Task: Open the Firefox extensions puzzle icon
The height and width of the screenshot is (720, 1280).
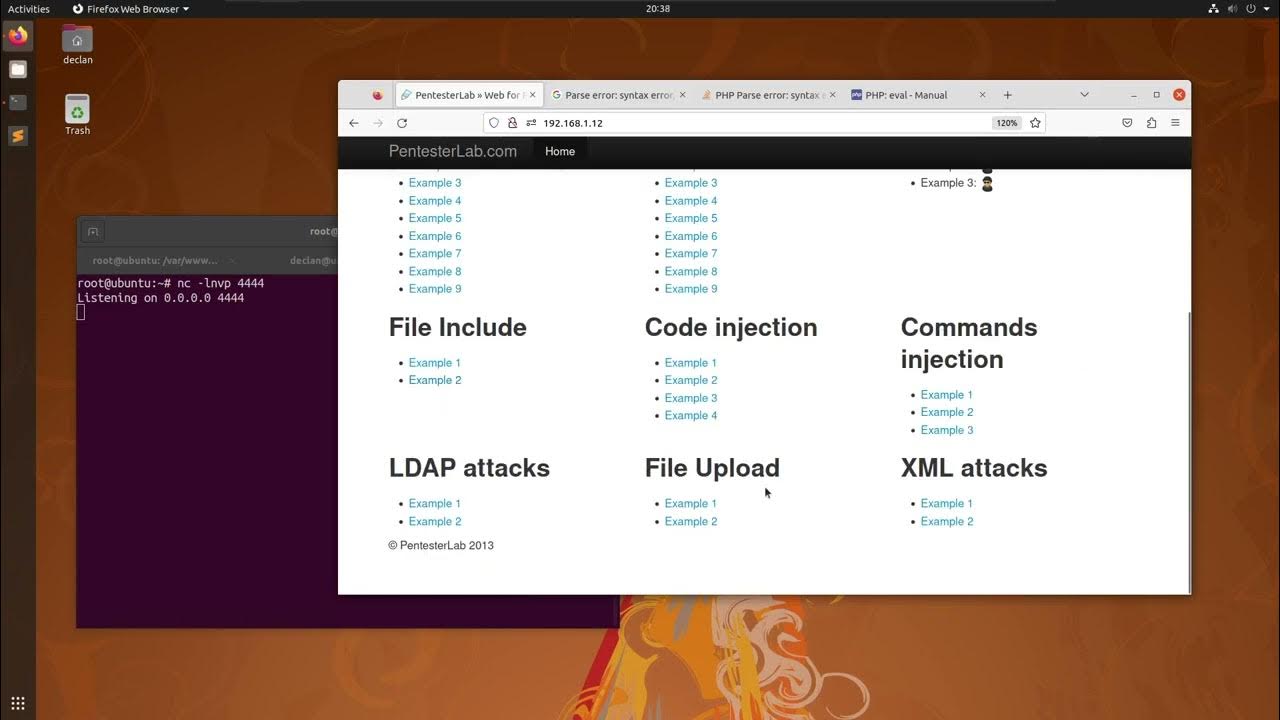Action: pos(1151,123)
